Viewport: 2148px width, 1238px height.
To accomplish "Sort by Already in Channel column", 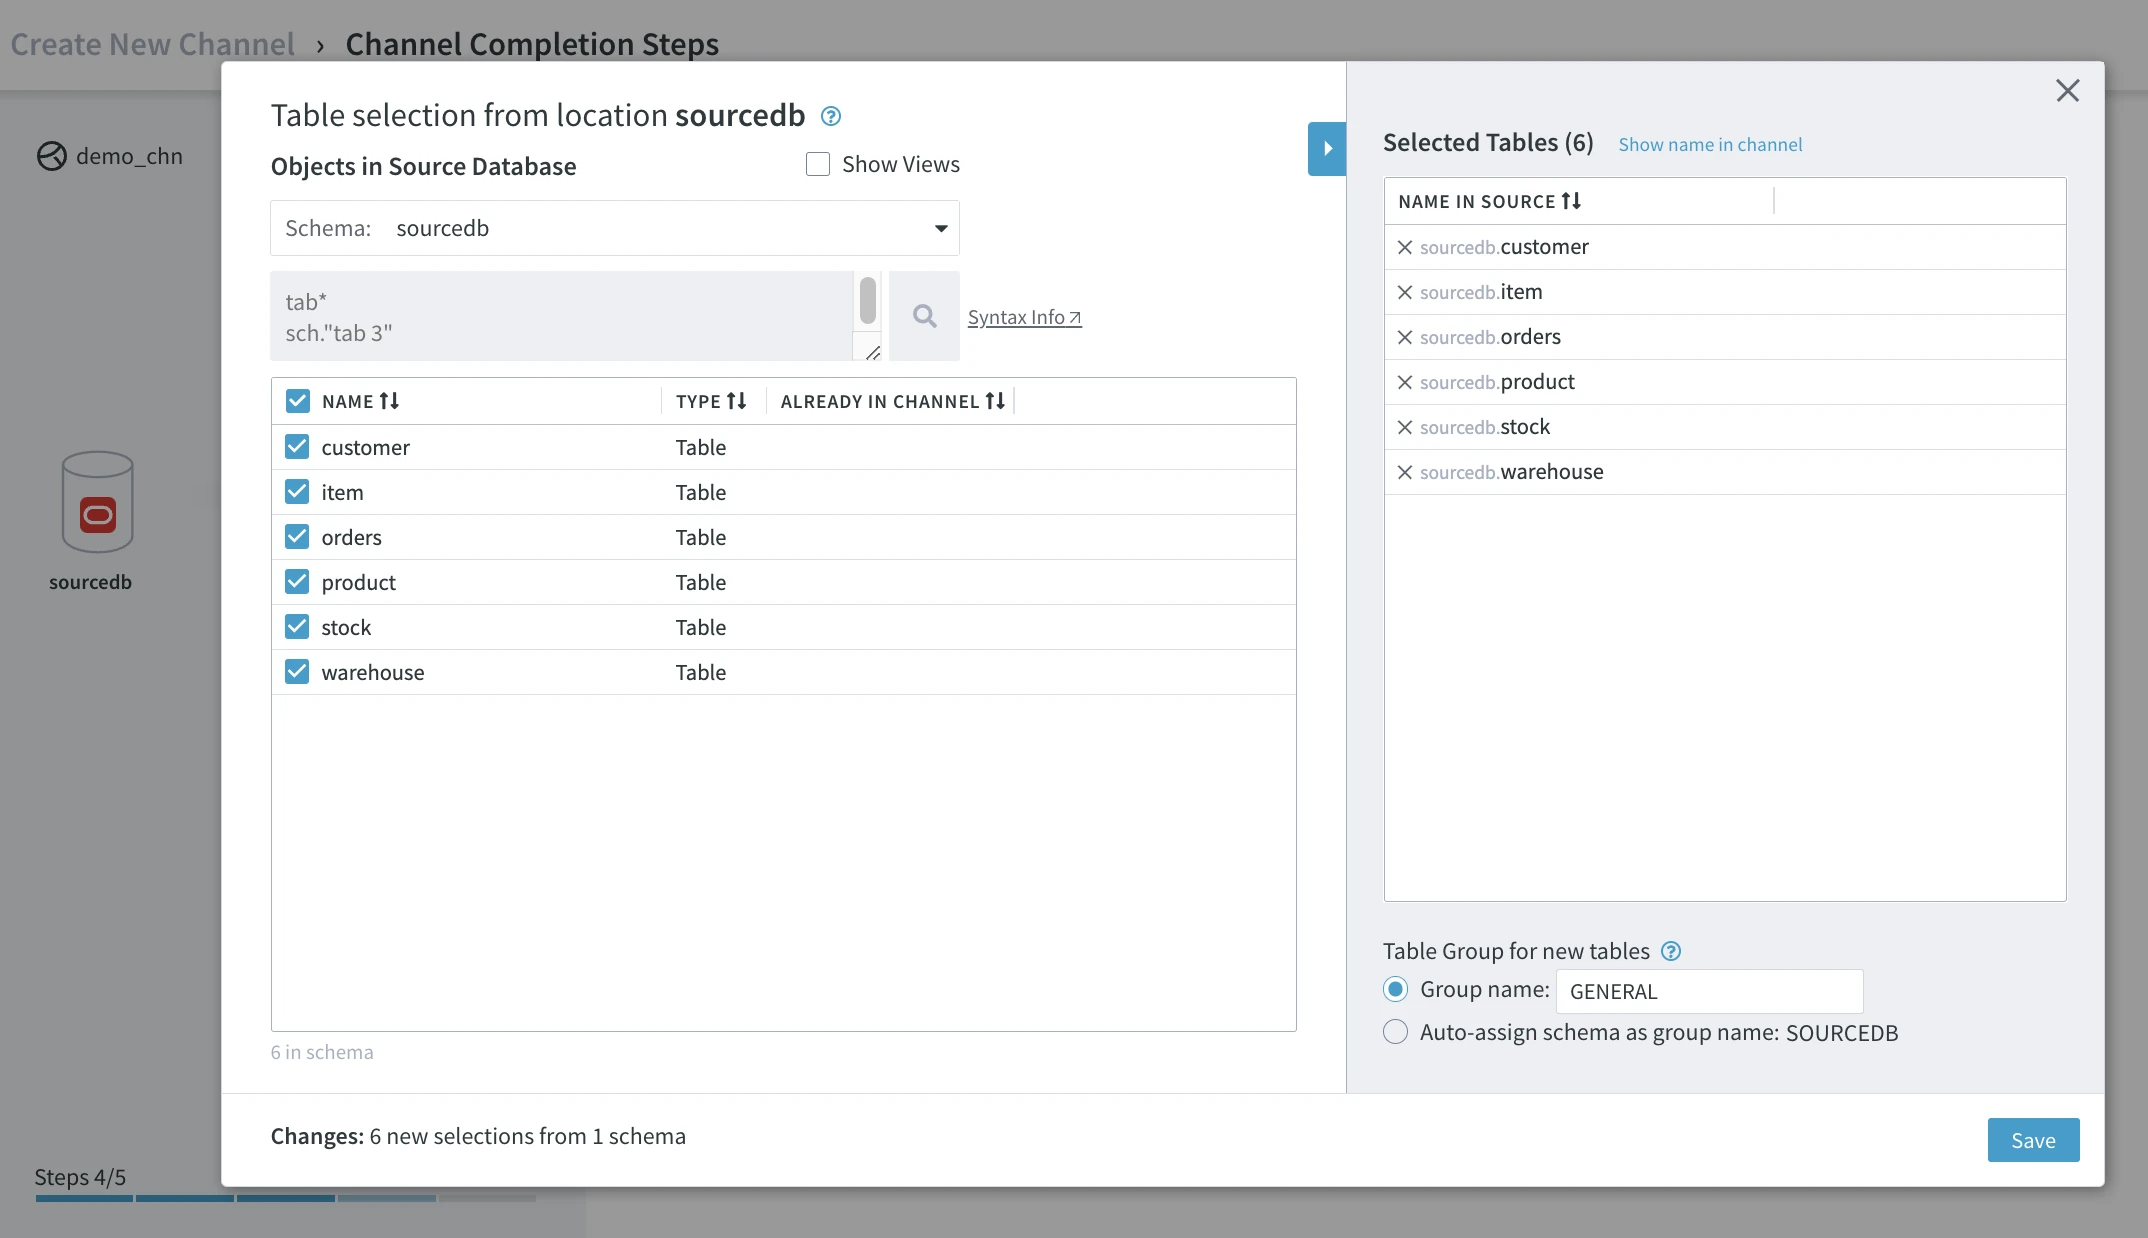I will point(994,401).
